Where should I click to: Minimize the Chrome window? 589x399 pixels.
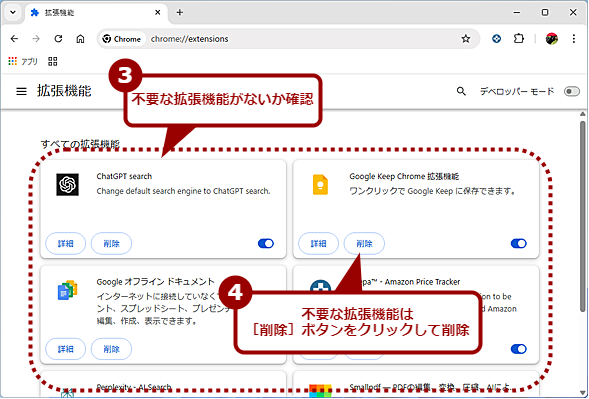point(517,12)
